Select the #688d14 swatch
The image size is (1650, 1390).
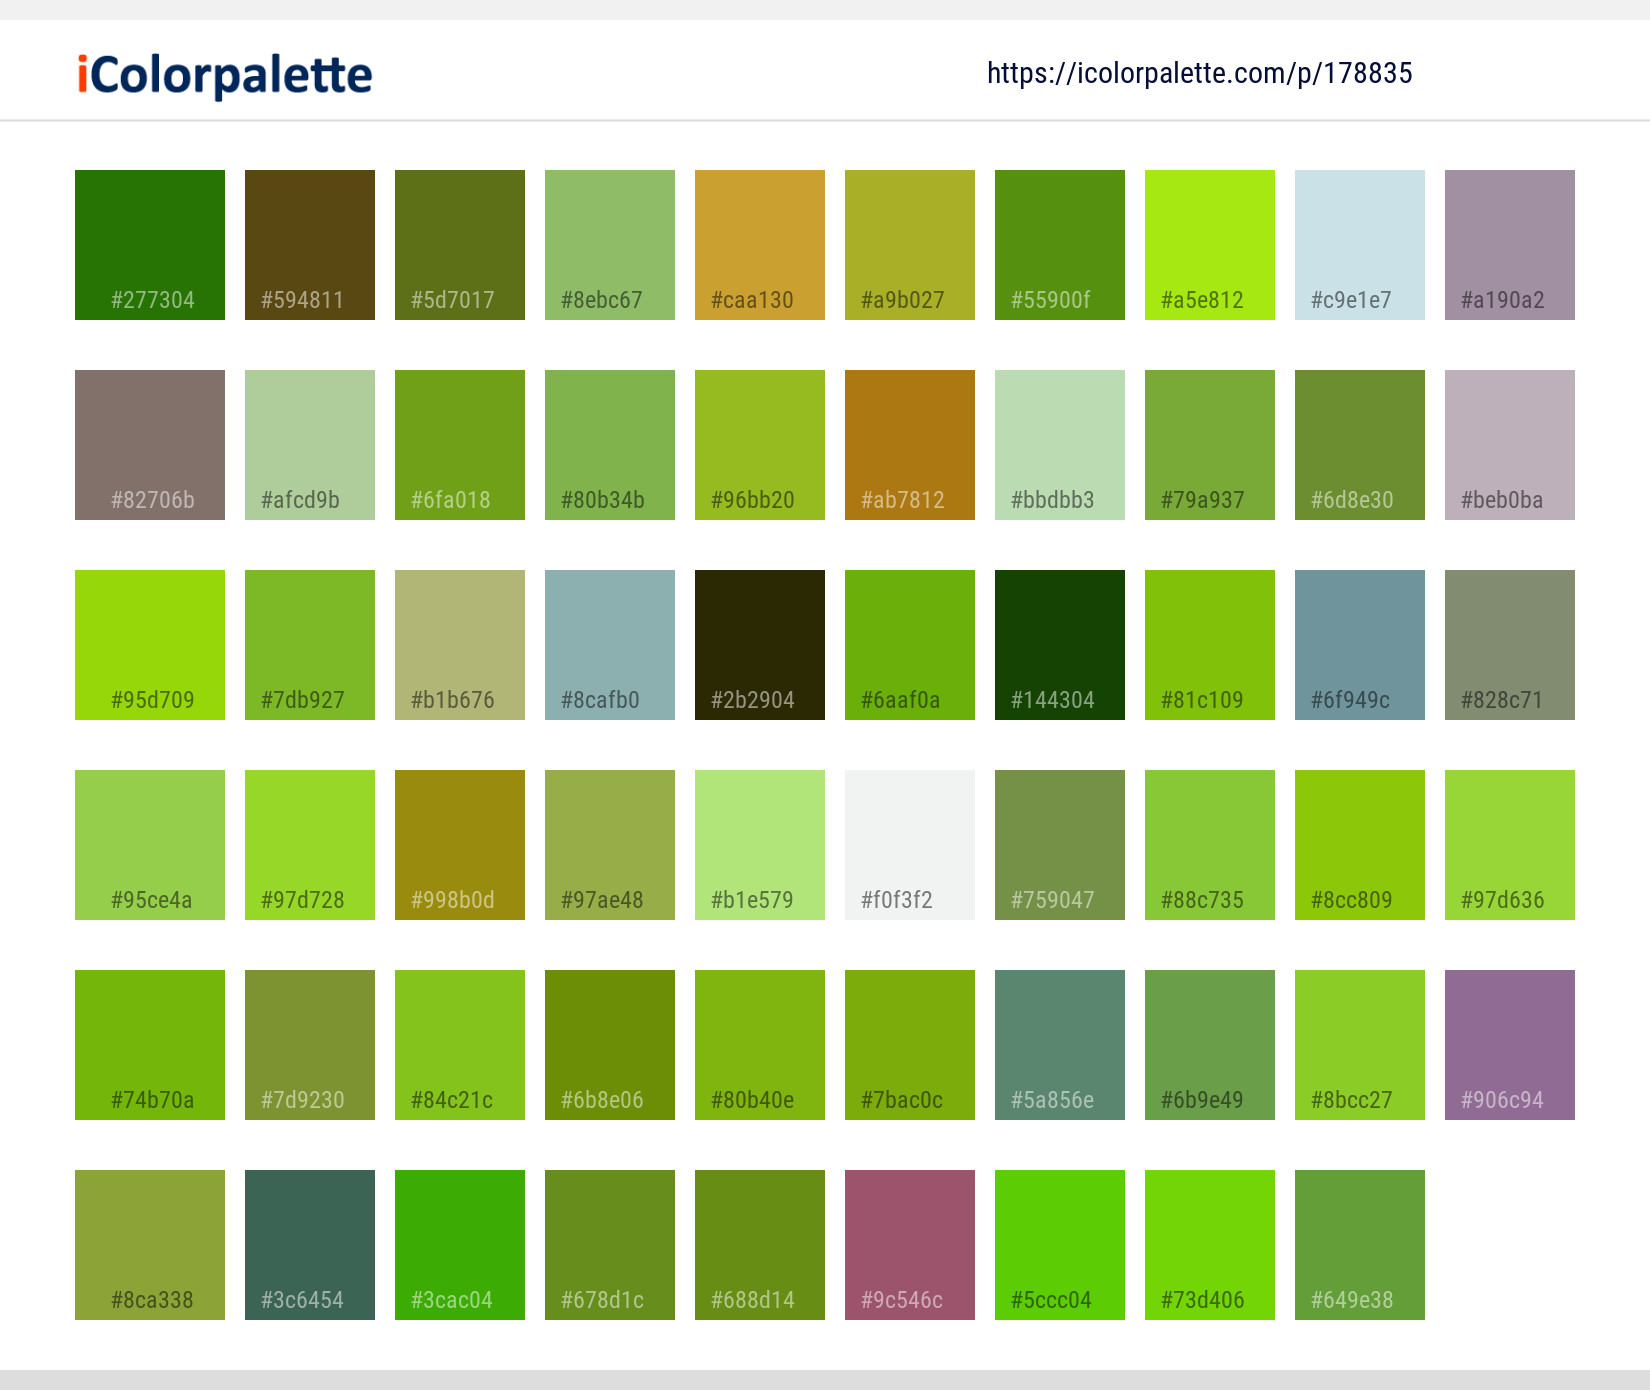click(760, 1245)
